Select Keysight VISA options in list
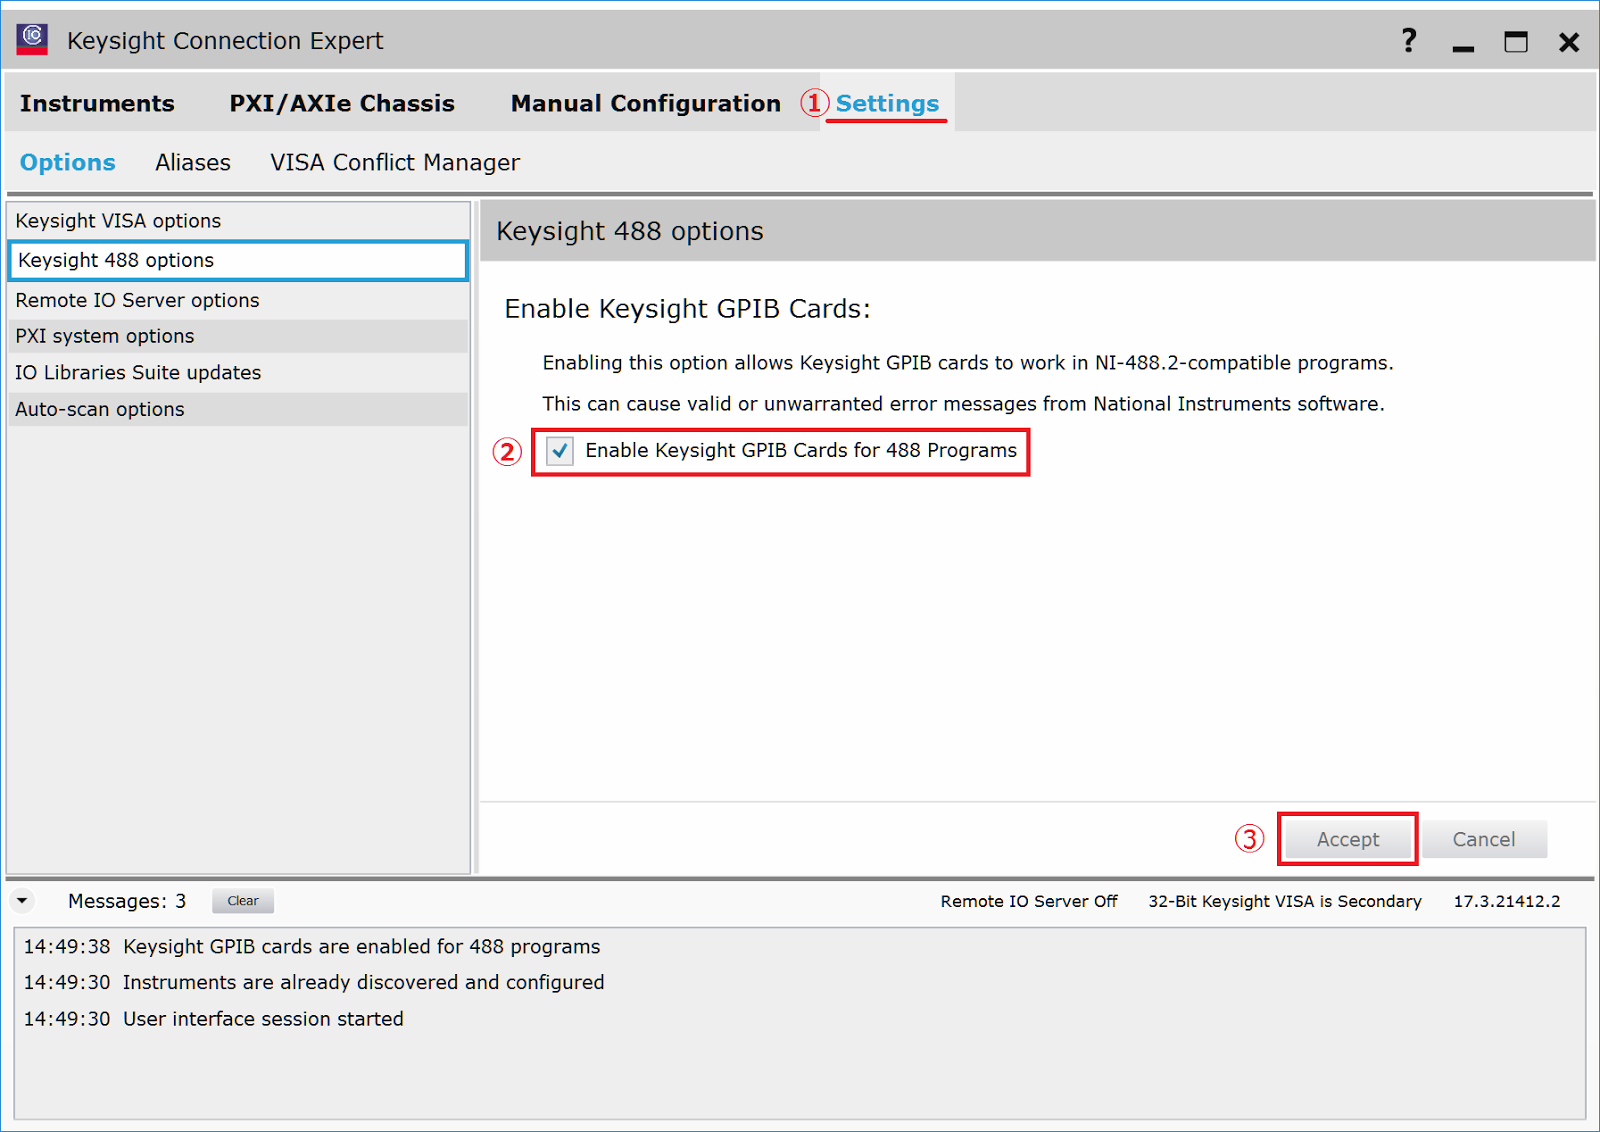 coord(238,220)
